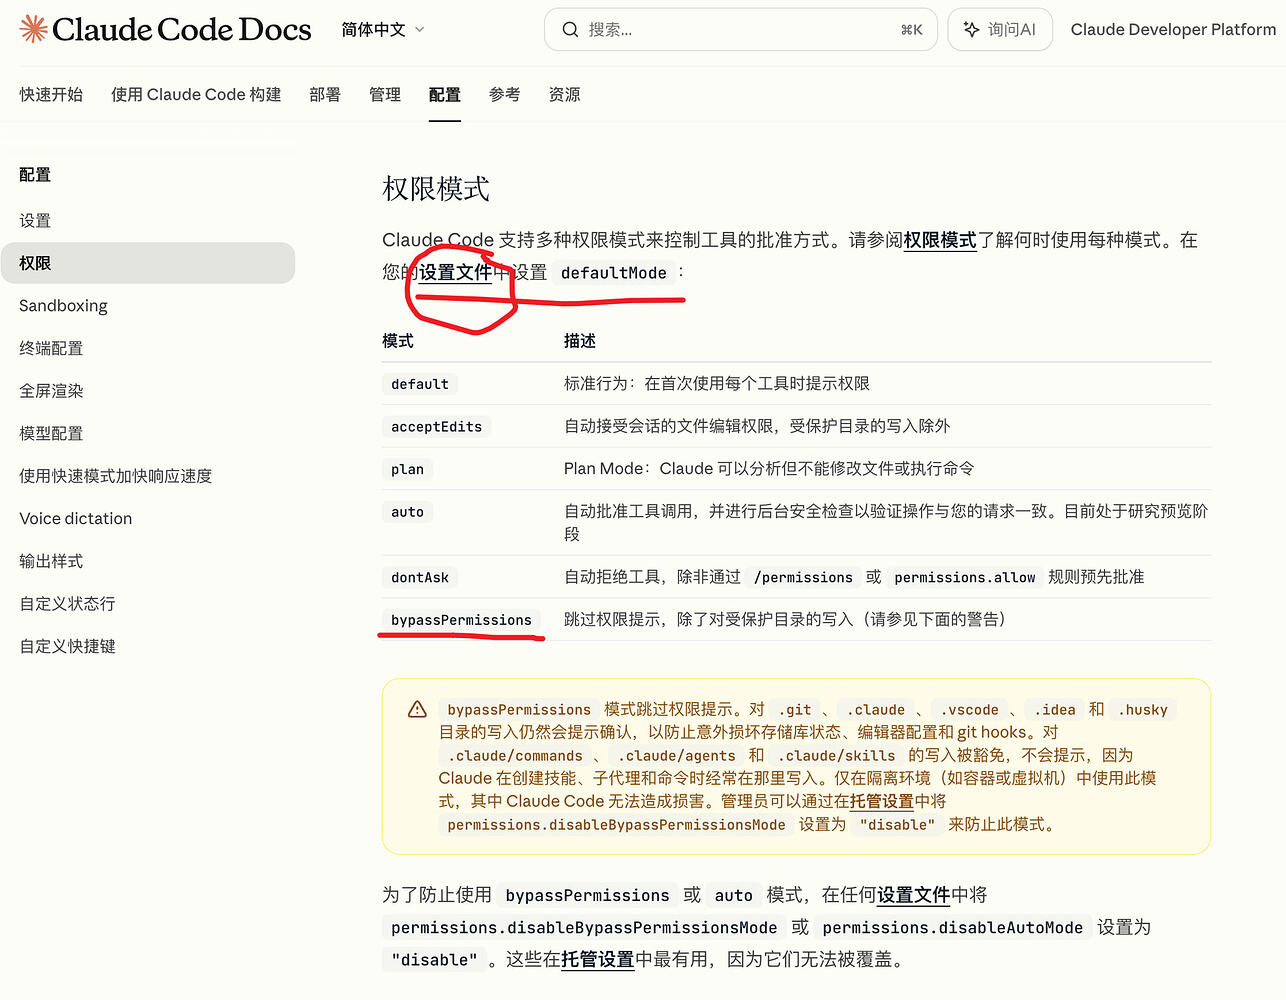Open the 使用 Claude Code 构建 tab
Image resolution: width=1286 pixels, height=1000 pixels.
[196, 94]
